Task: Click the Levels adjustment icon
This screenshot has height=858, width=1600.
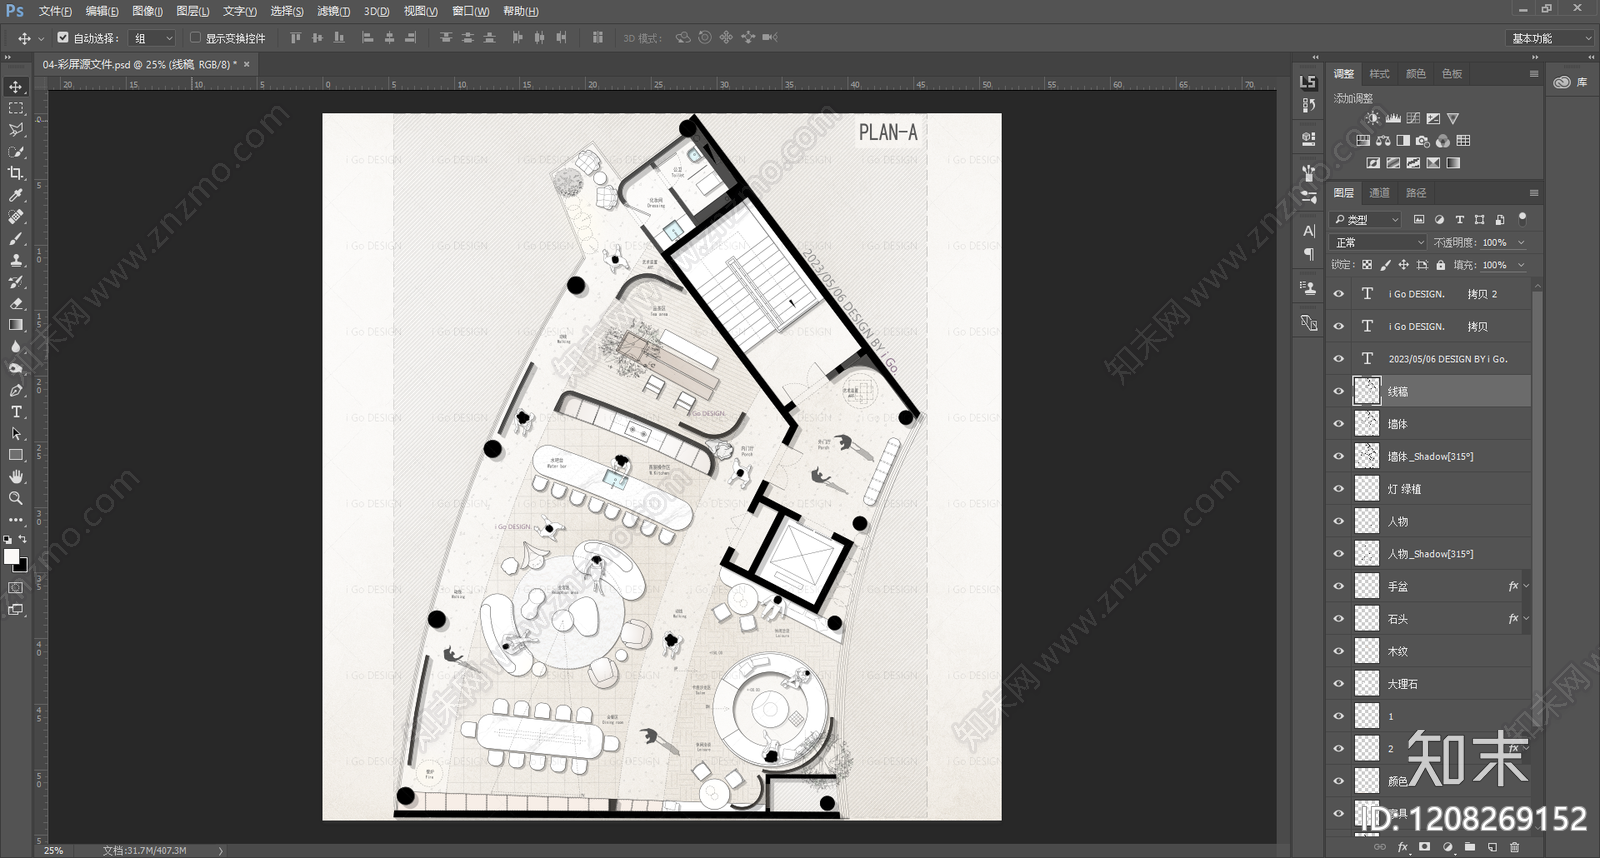Action: pos(1393,118)
